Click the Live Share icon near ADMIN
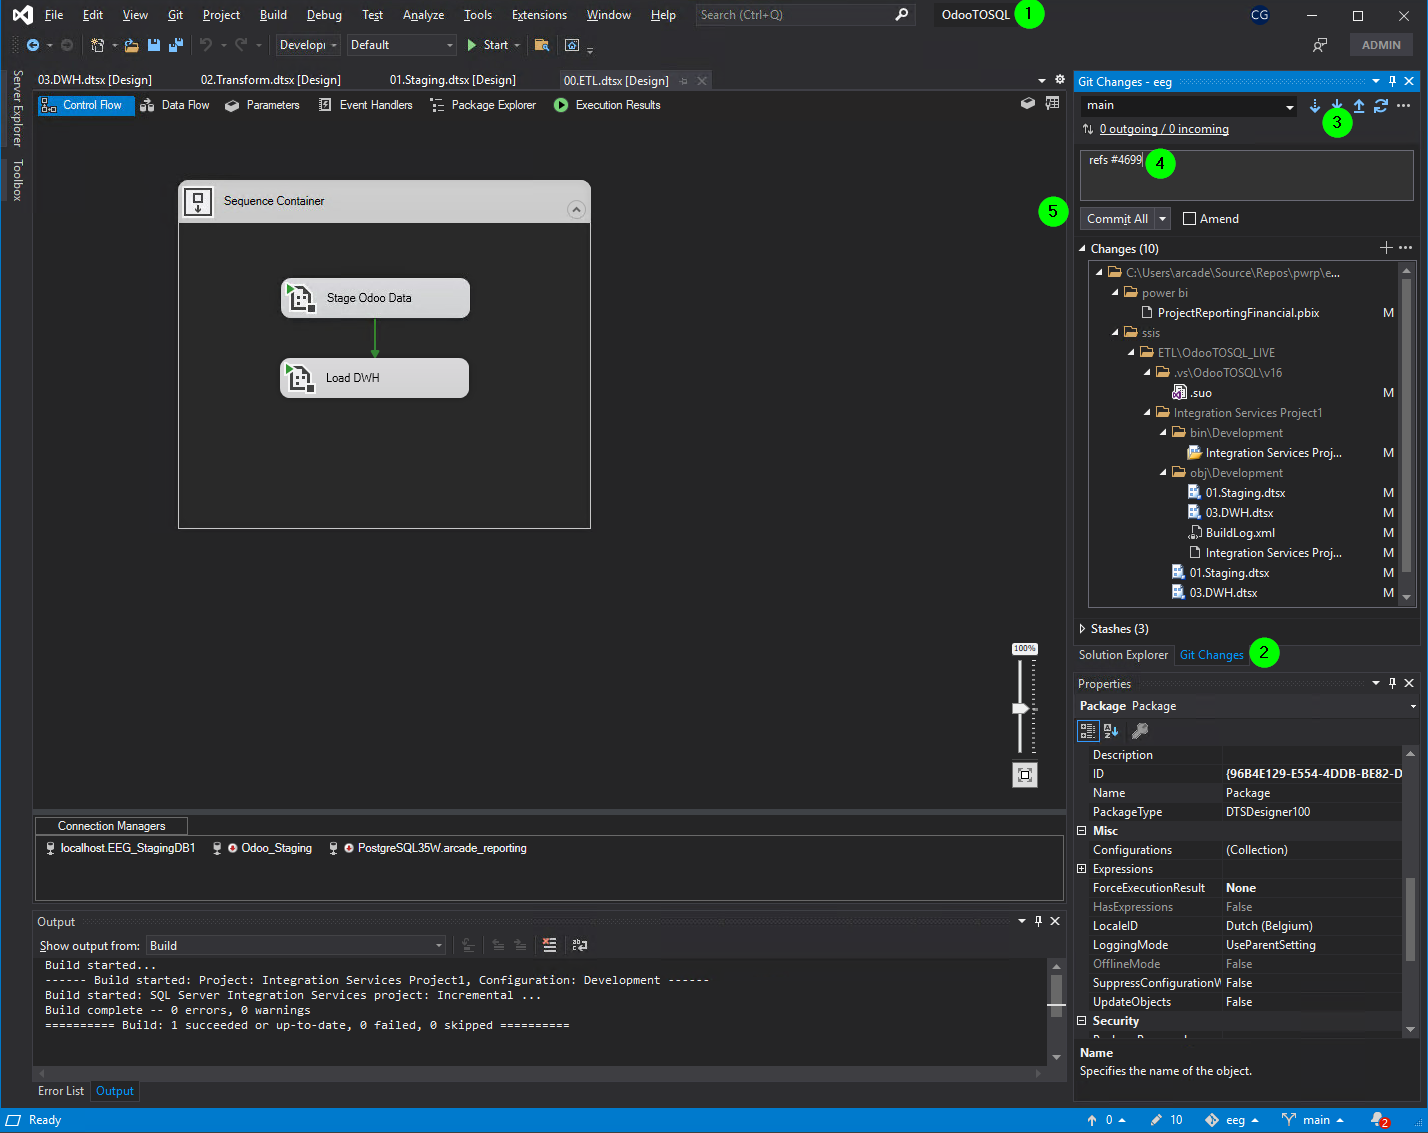 coord(1320,45)
